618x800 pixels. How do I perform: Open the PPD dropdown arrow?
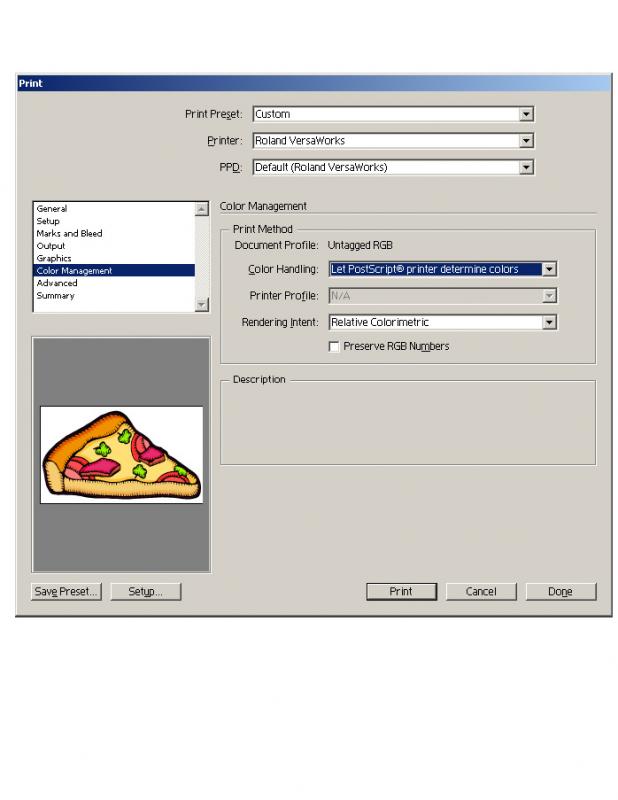click(x=526, y=167)
